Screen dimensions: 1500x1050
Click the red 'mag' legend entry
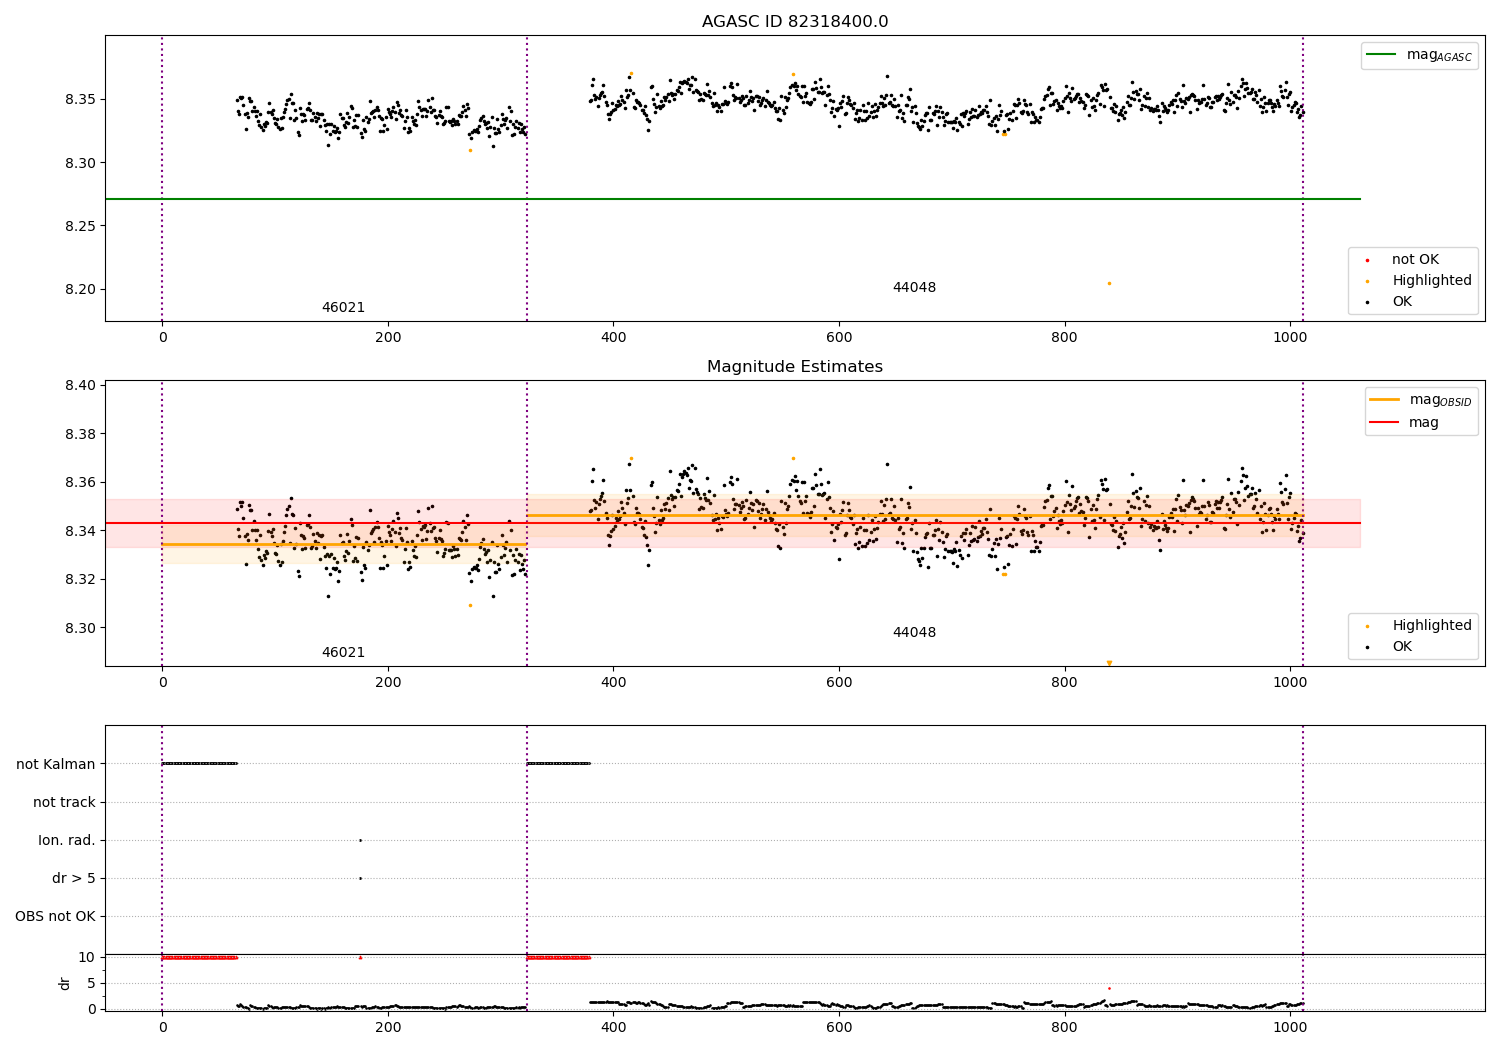click(1405, 422)
